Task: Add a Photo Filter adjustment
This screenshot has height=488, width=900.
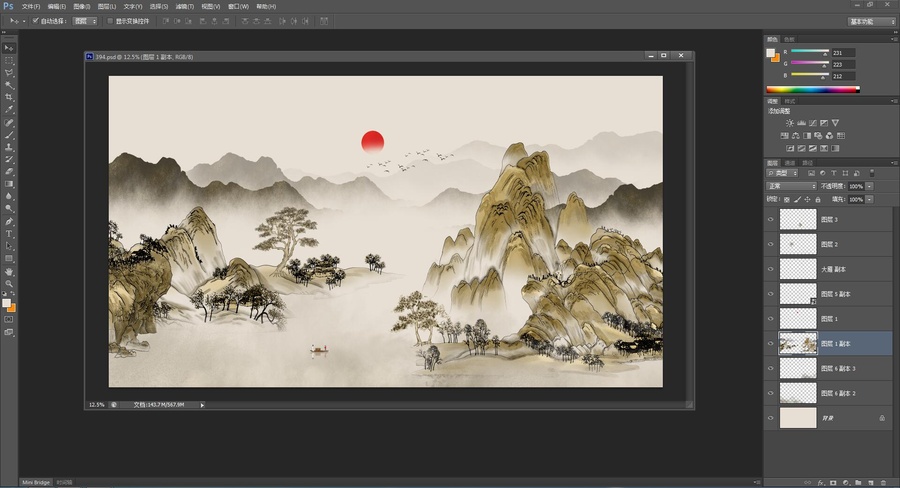Action: [818, 135]
